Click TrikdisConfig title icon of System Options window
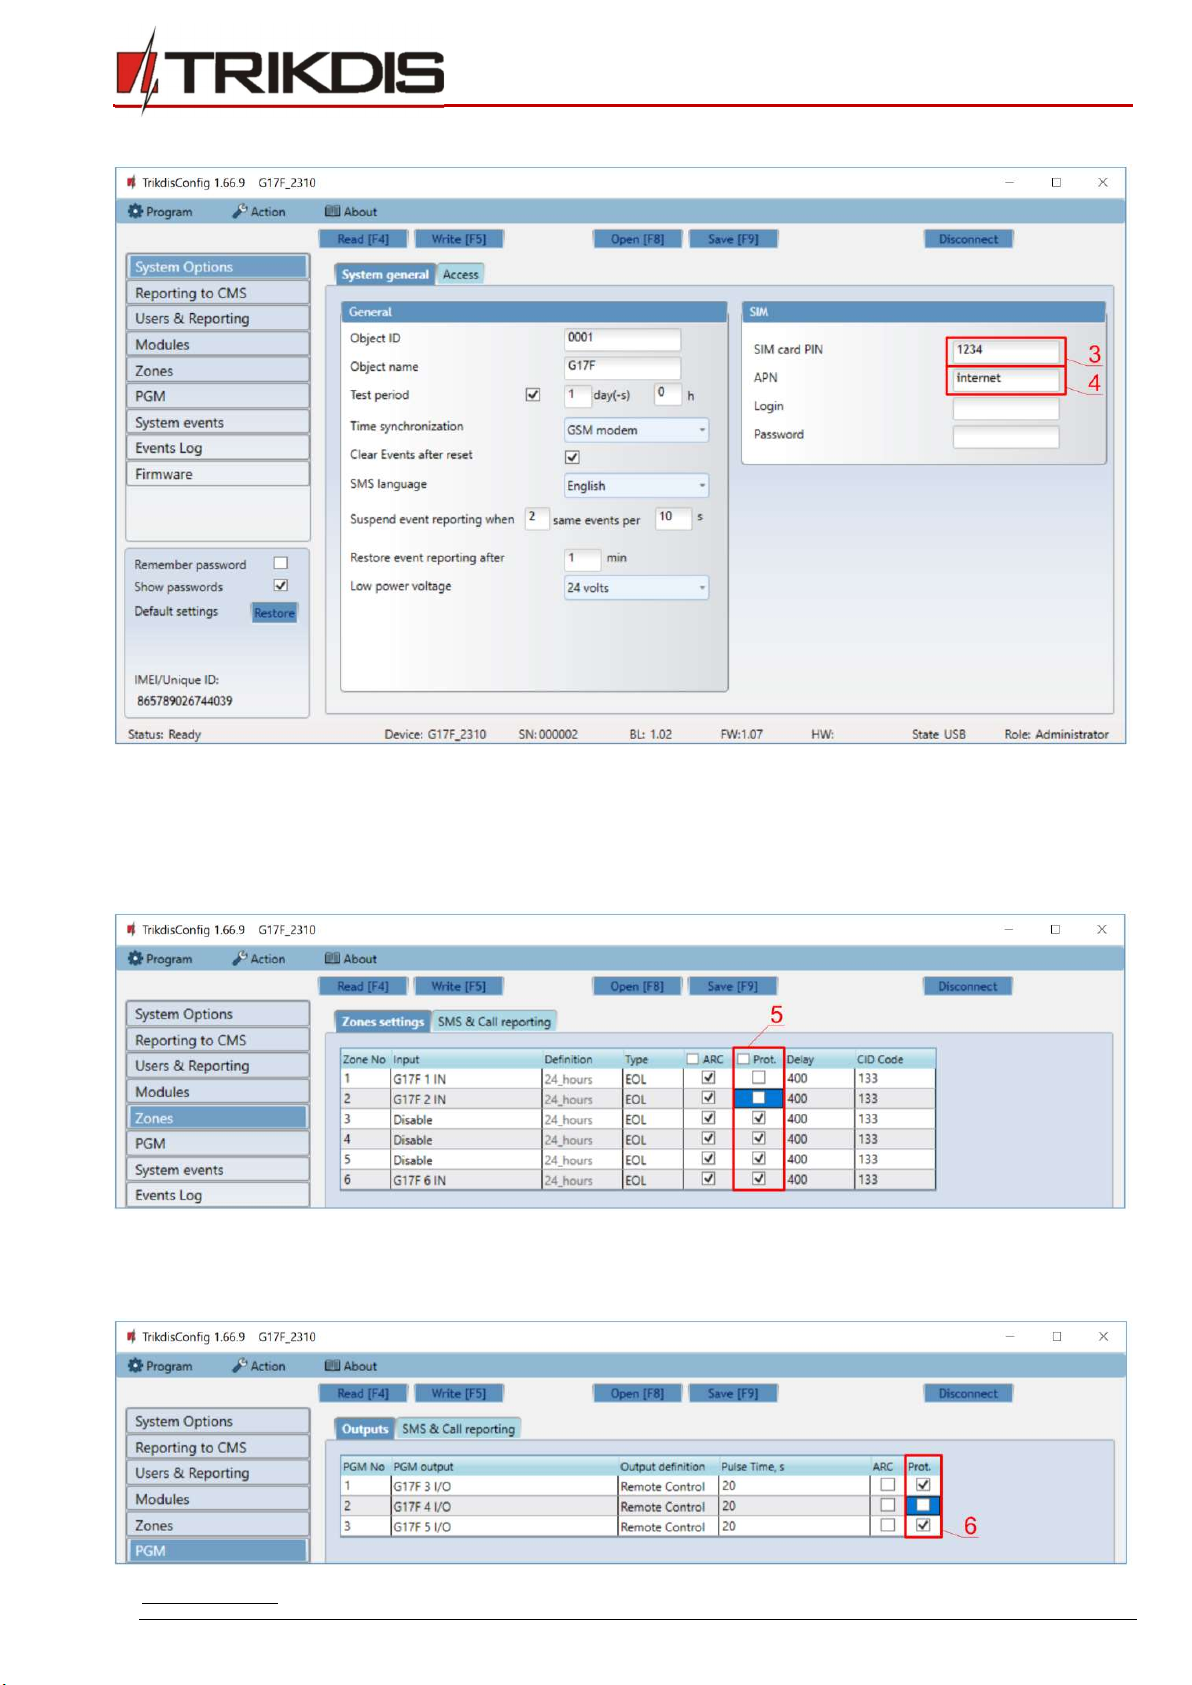Screen dimensions: 1192x1685 [x=131, y=182]
